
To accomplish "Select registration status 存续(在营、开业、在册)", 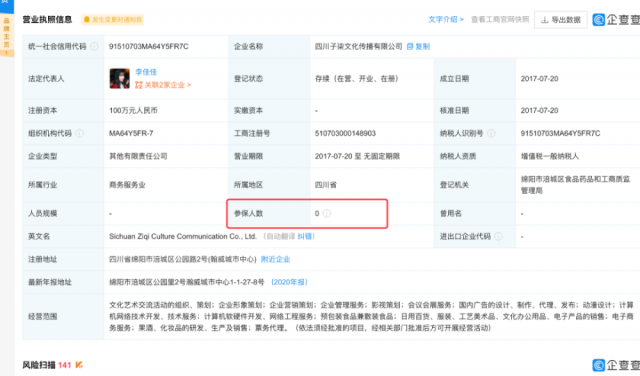I will coord(357,78).
